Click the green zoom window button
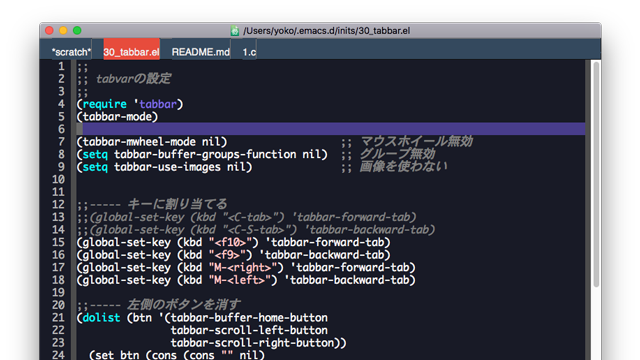This screenshot has width=640, height=360. point(77,31)
